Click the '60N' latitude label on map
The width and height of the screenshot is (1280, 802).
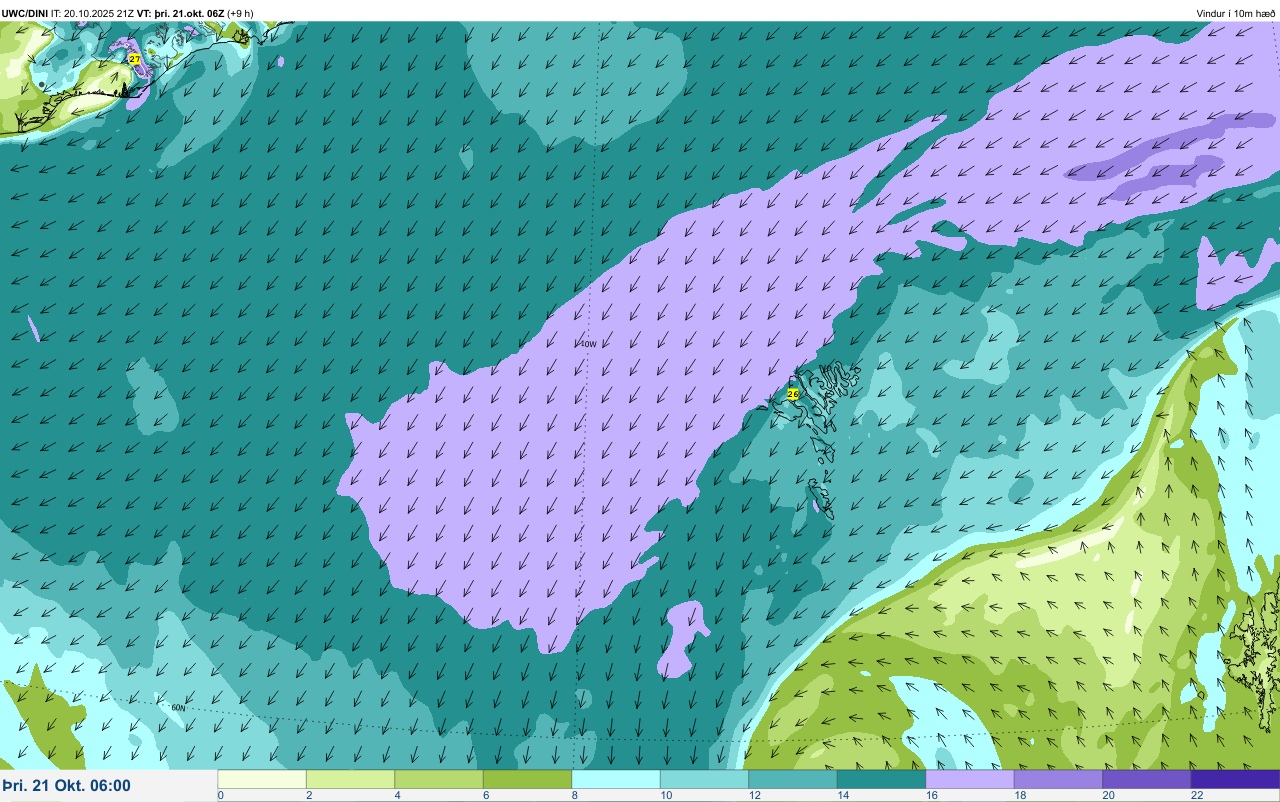tap(178, 708)
